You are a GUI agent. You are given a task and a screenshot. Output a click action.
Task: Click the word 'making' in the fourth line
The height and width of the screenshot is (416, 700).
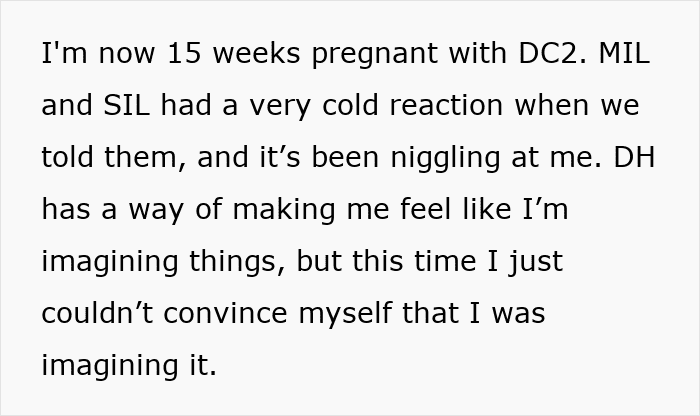point(284,209)
